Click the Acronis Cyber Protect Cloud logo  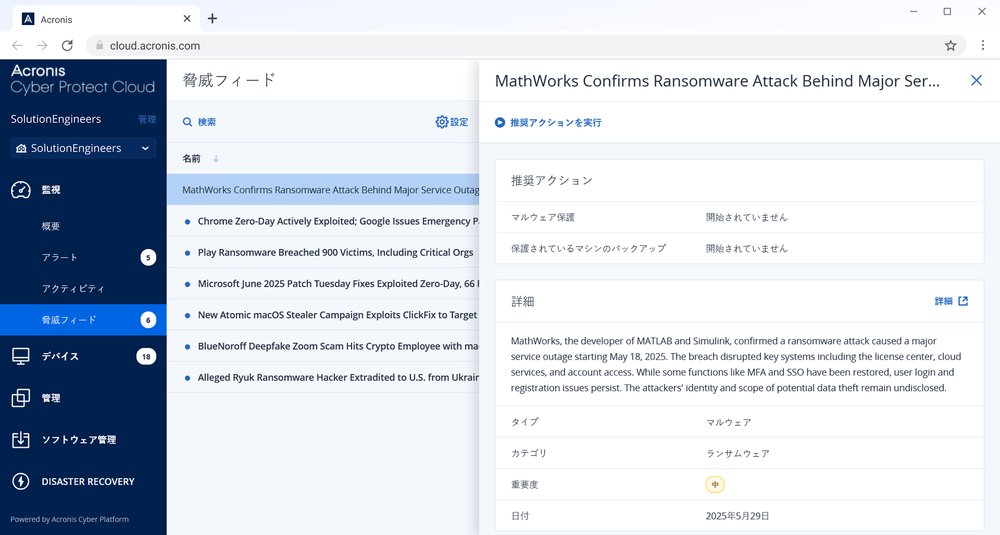pyautogui.click(x=82, y=79)
